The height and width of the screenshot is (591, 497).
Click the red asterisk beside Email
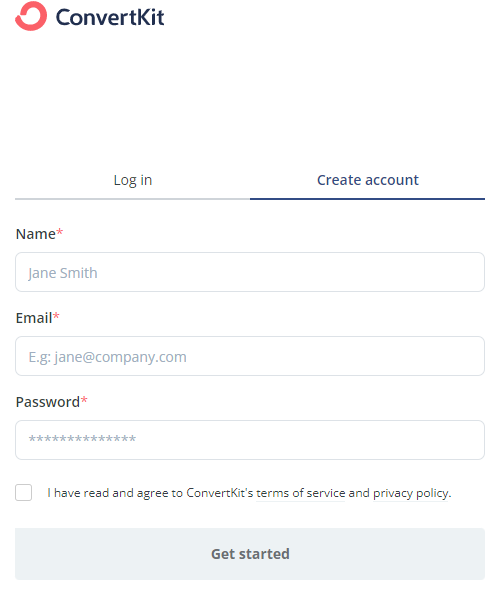[56, 316]
